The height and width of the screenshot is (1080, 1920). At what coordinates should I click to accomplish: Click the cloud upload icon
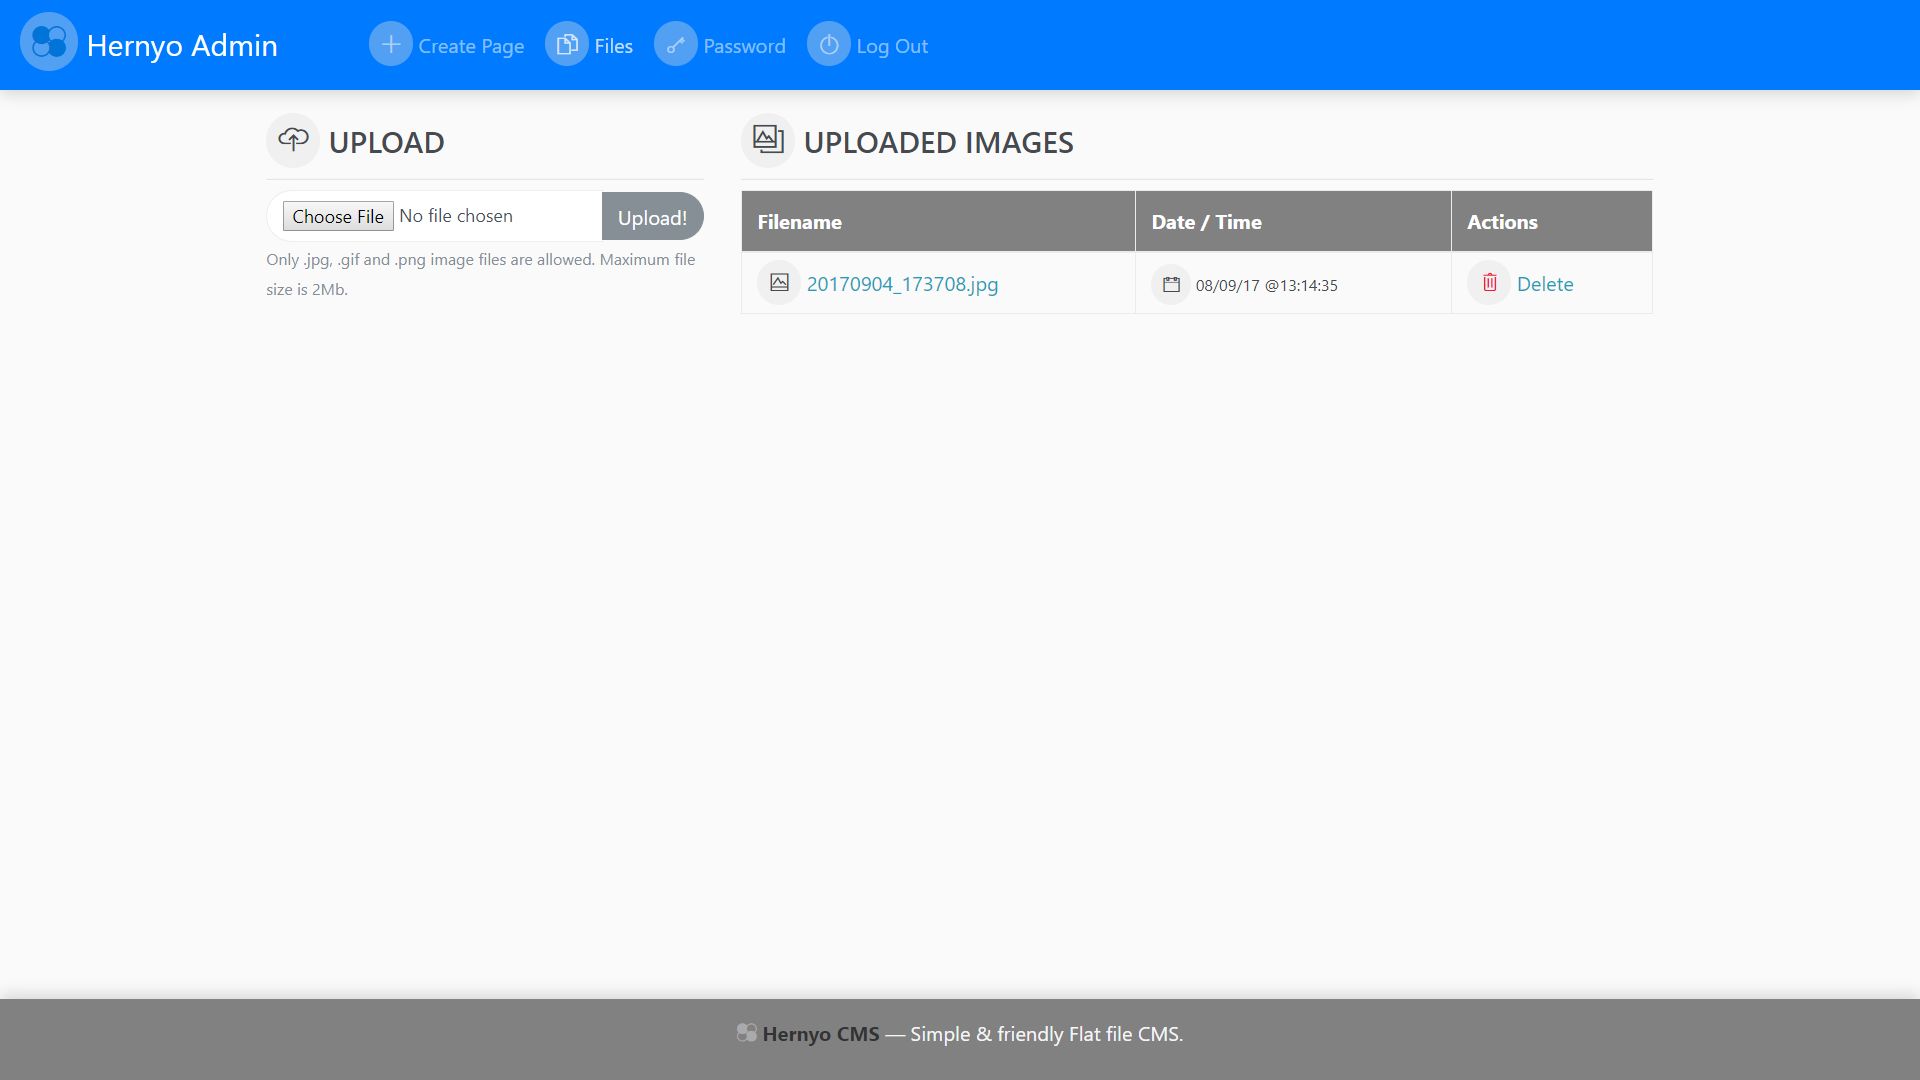[x=293, y=140]
